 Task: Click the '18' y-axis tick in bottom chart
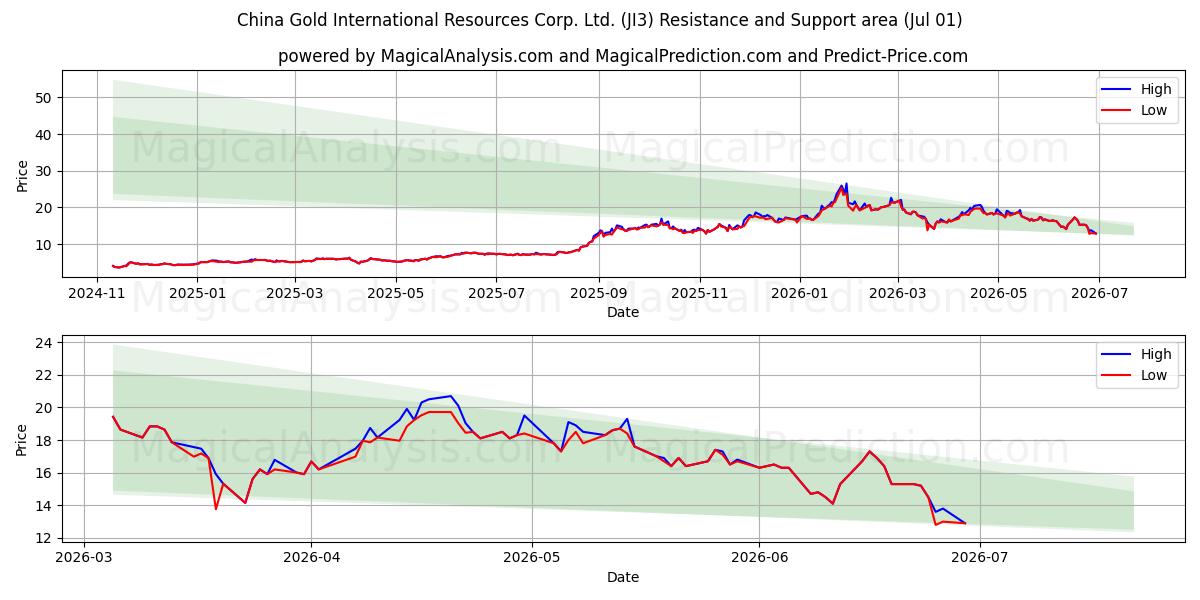tap(45, 440)
